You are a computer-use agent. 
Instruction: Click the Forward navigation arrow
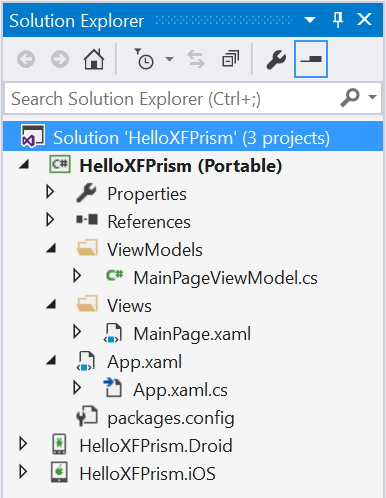click(60, 59)
